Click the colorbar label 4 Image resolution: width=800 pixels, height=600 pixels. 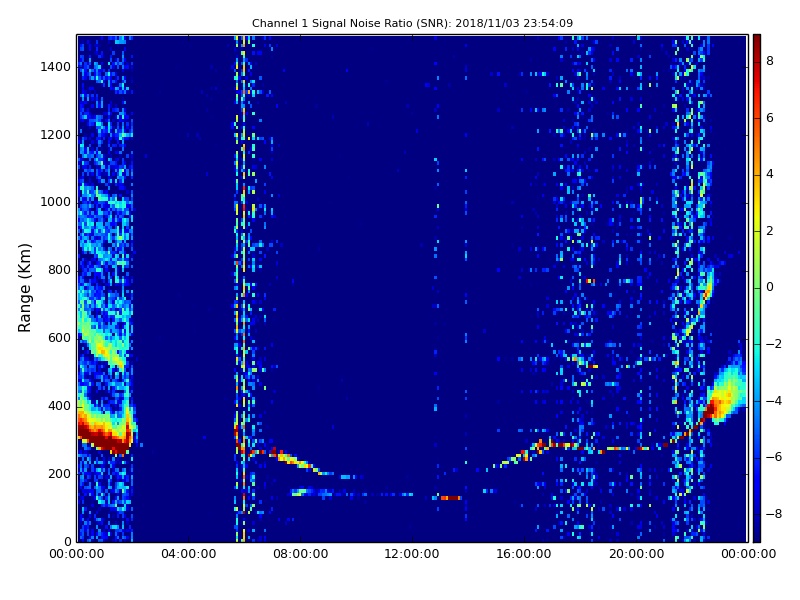pos(770,174)
